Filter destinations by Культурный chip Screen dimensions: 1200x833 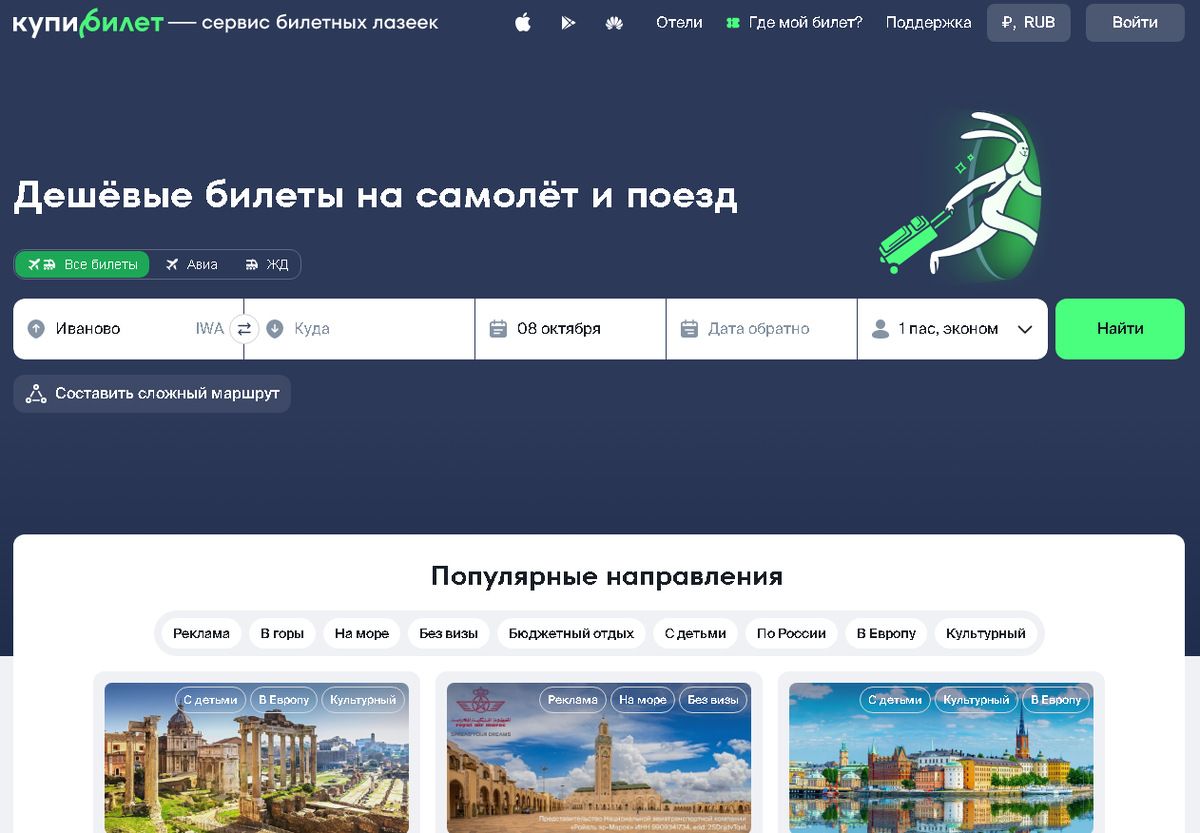pyautogui.click(x=986, y=633)
